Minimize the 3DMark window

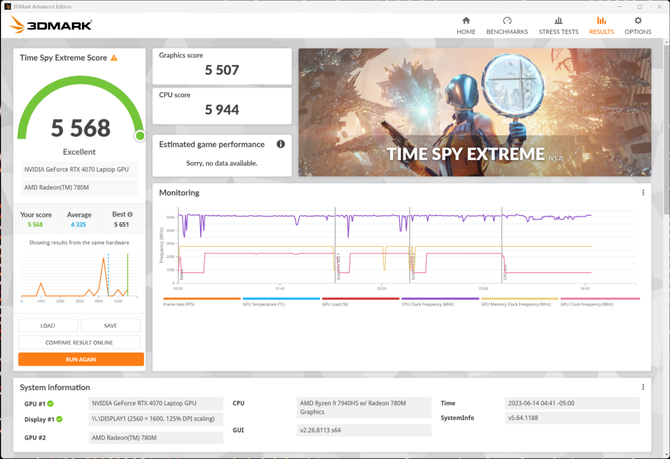tap(620, 6)
